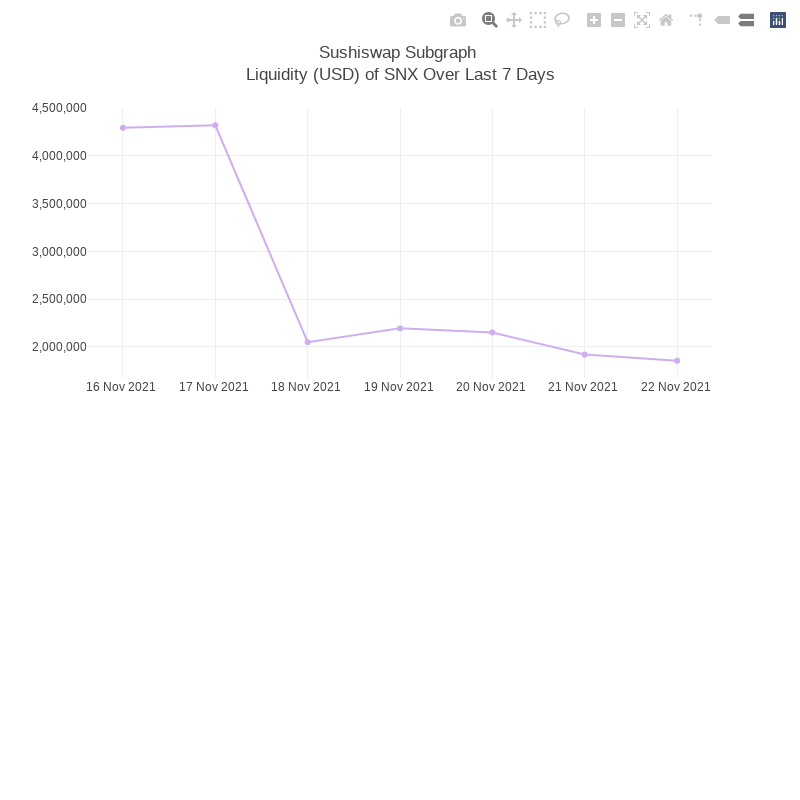This screenshot has height=800, width=800.
Task: Pick the Lasso Select tool
Action: coord(562,20)
